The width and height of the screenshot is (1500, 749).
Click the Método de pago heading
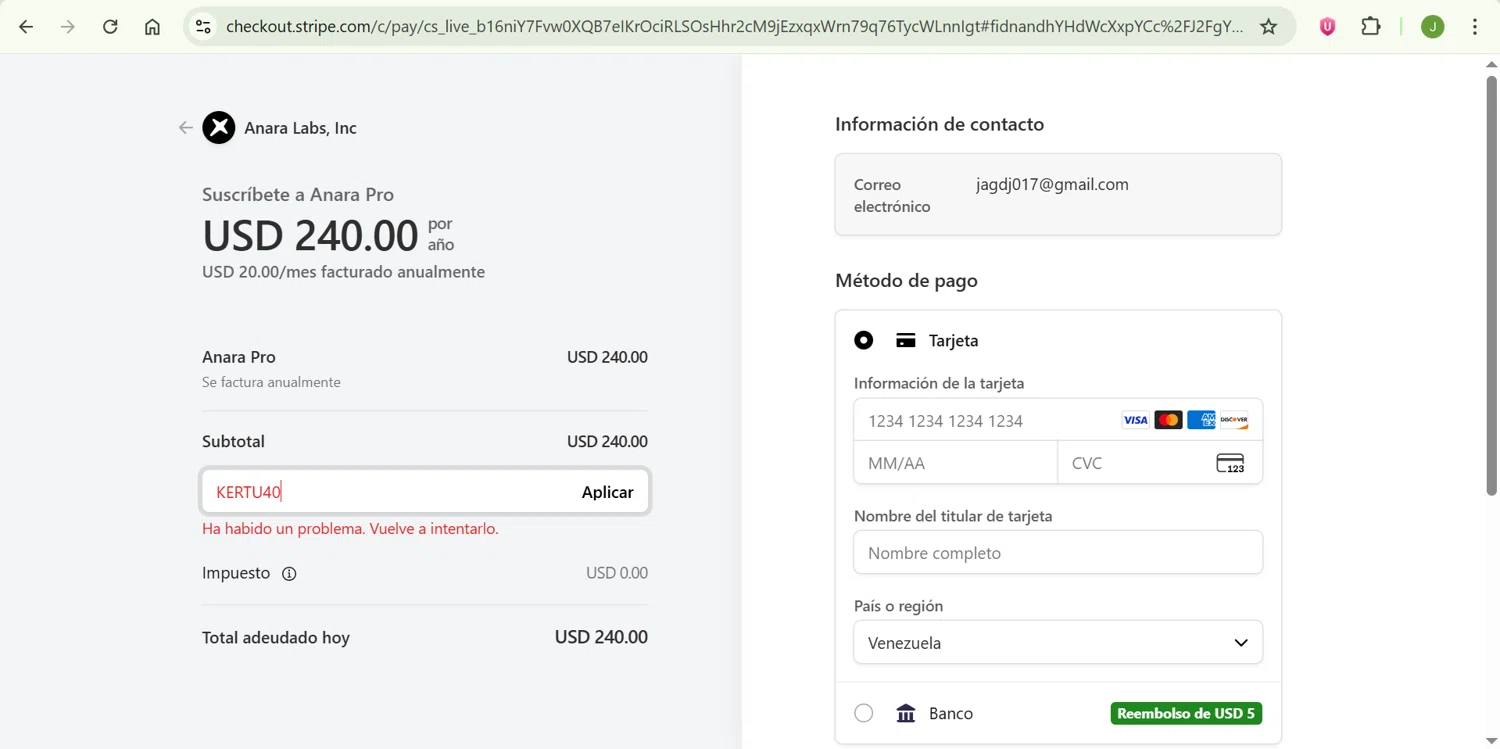pyautogui.click(x=906, y=280)
